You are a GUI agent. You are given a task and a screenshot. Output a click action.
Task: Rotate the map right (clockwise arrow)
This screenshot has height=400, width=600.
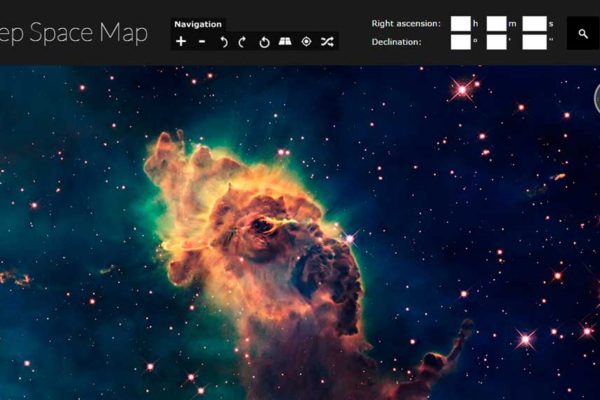click(x=242, y=42)
